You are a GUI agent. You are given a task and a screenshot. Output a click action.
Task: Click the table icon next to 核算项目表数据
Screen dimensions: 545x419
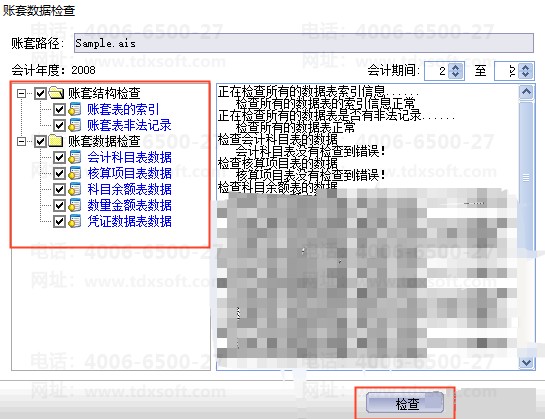click(75, 173)
